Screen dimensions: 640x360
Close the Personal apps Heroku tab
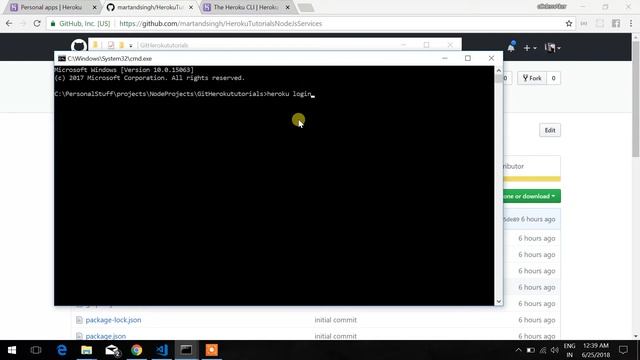click(x=94, y=7)
